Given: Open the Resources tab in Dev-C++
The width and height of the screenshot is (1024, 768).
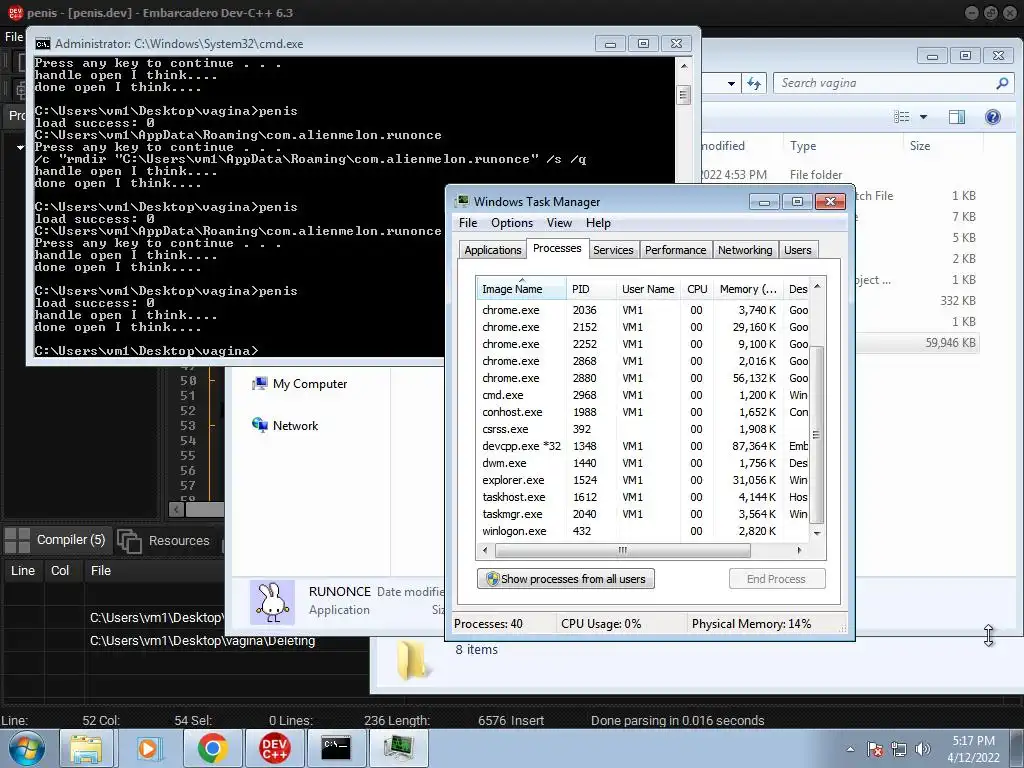Looking at the screenshot, I should (x=164, y=541).
